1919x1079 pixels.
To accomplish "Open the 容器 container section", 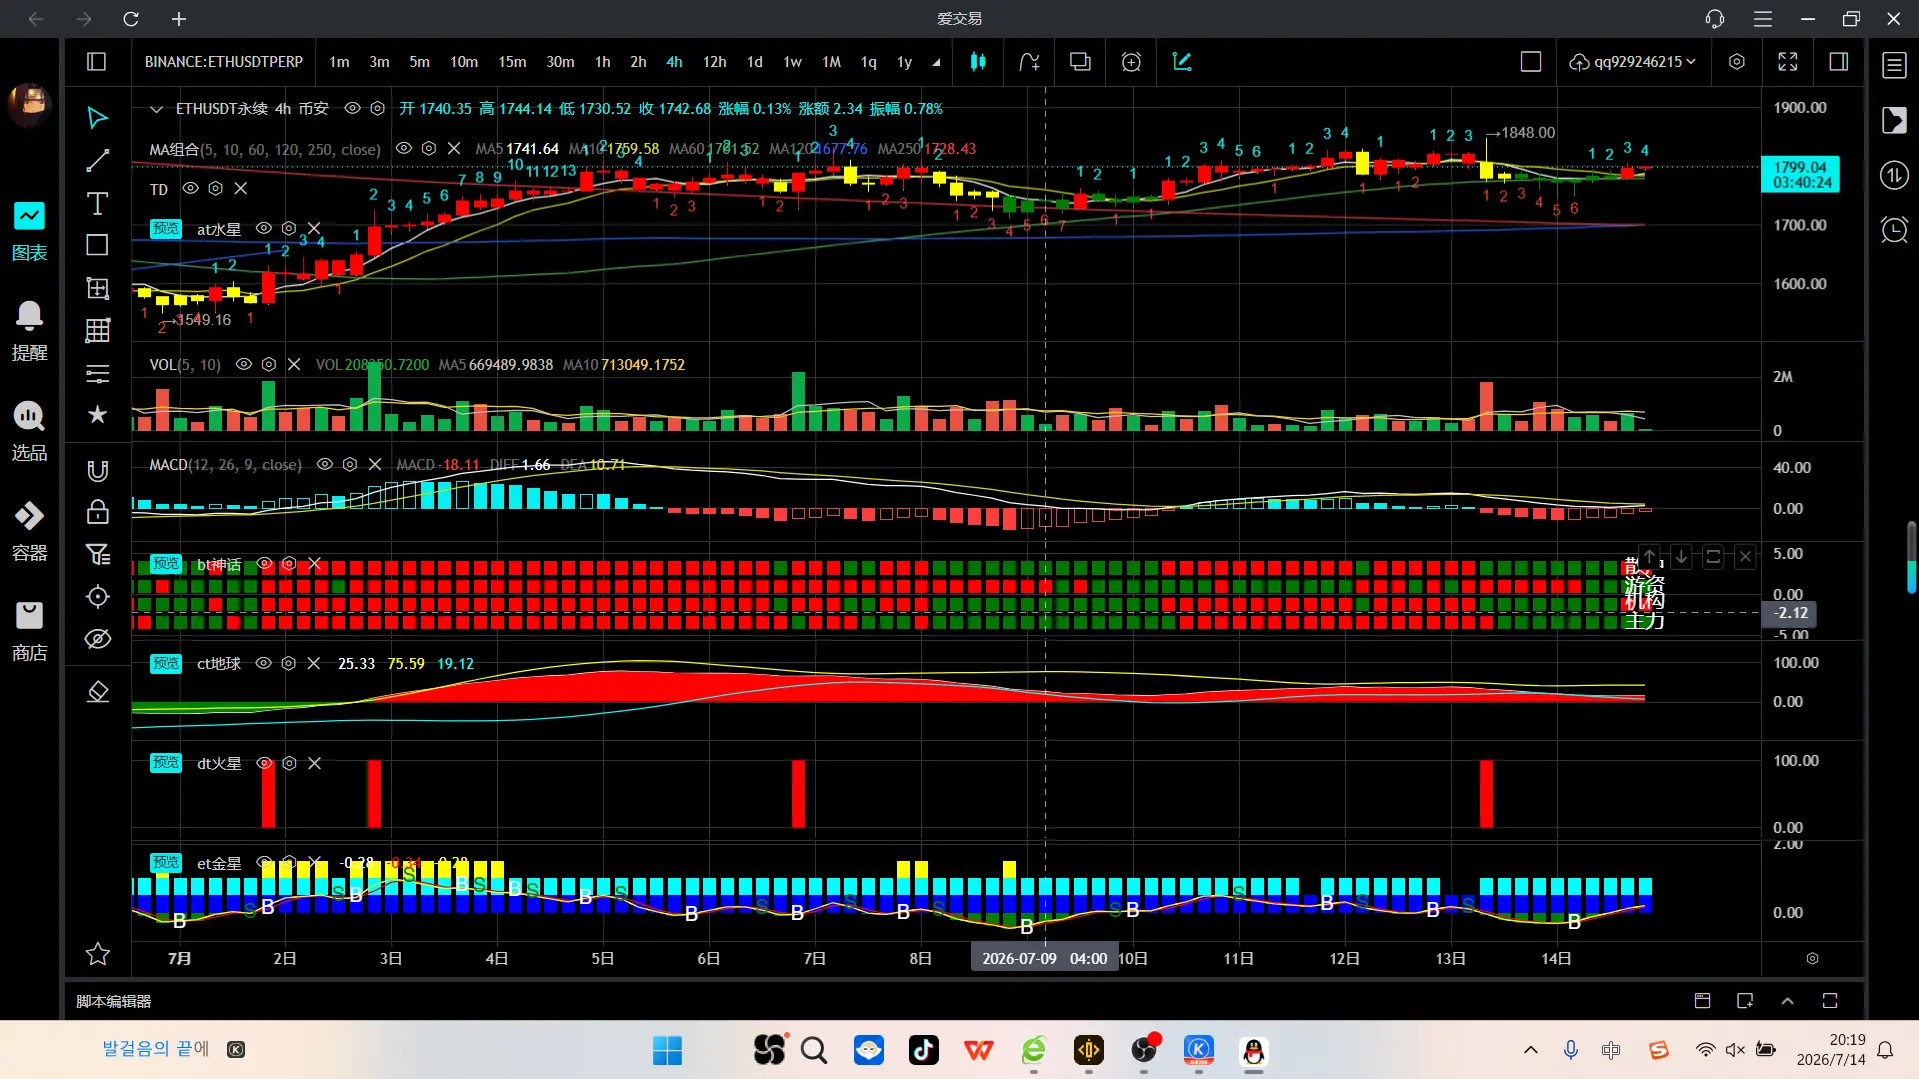I will click(29, 532).
